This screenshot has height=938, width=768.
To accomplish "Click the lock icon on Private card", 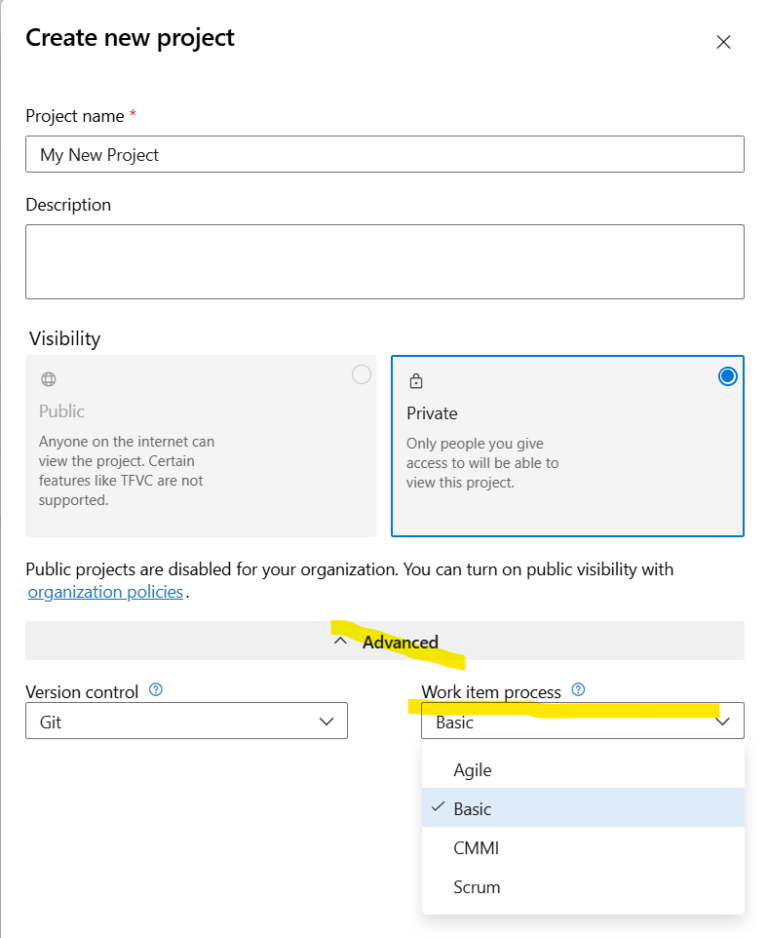I will tap(416, 381).
